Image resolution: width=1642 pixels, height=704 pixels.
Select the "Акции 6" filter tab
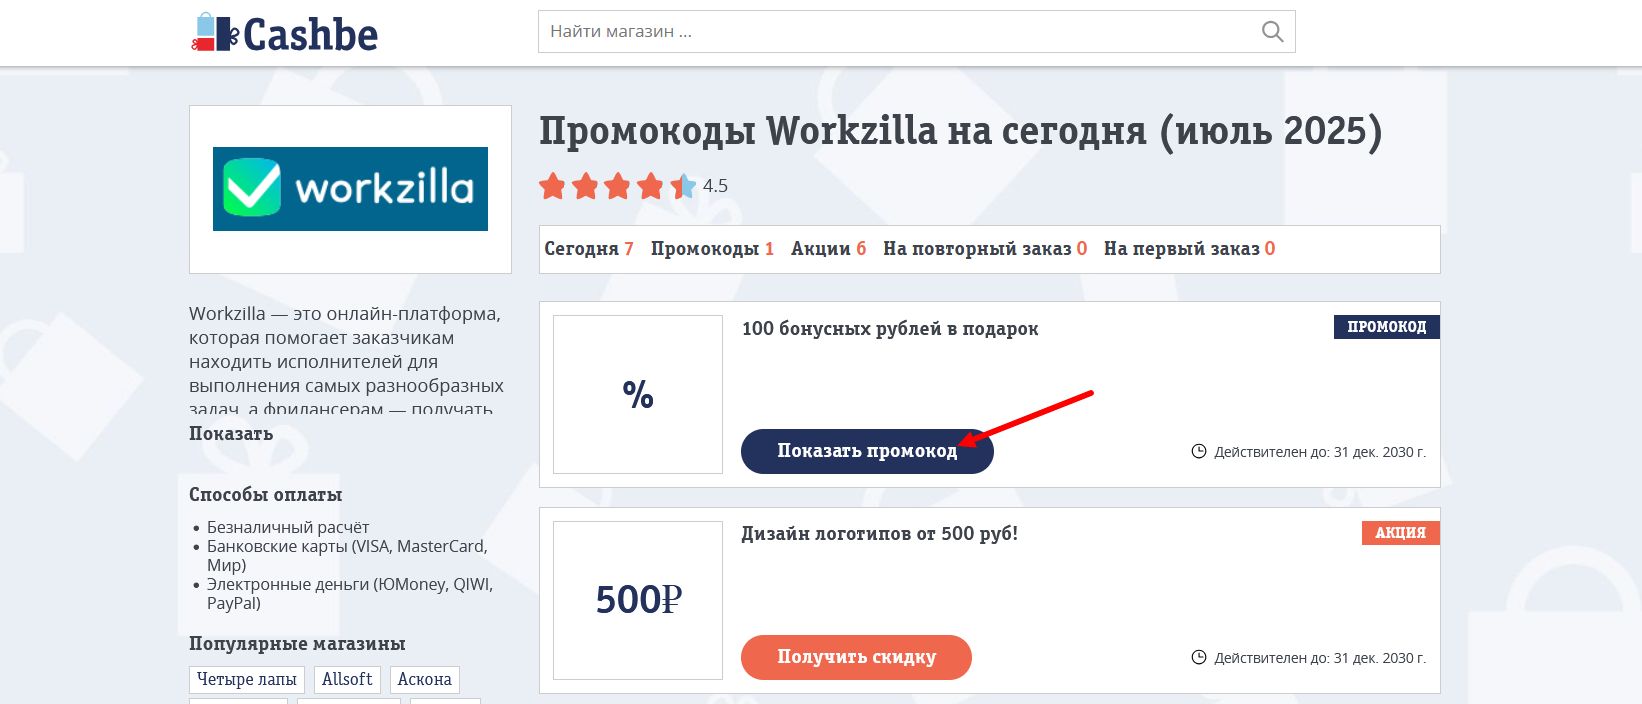[828, 249]
